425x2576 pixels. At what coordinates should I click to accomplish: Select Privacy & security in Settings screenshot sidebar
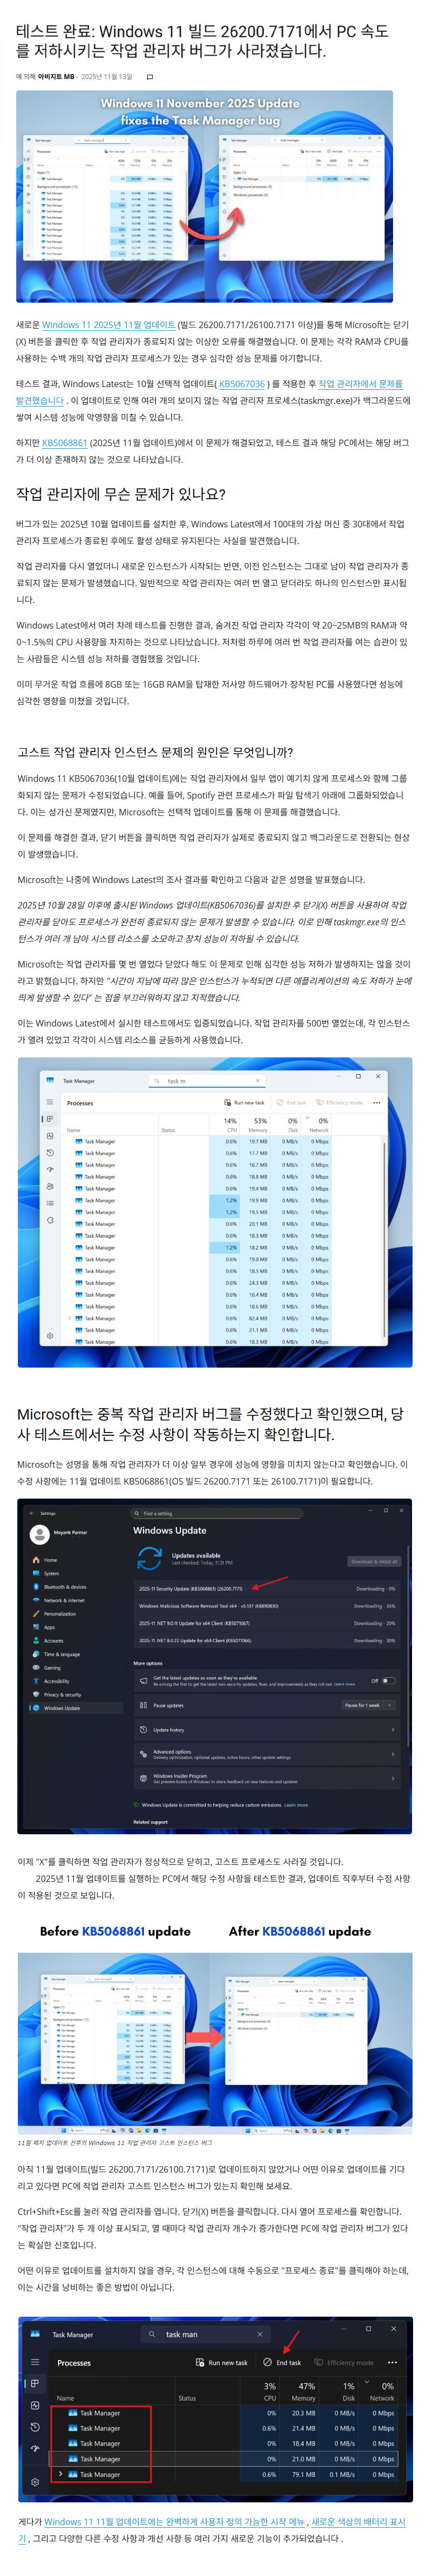click(x=61, y=1694)
